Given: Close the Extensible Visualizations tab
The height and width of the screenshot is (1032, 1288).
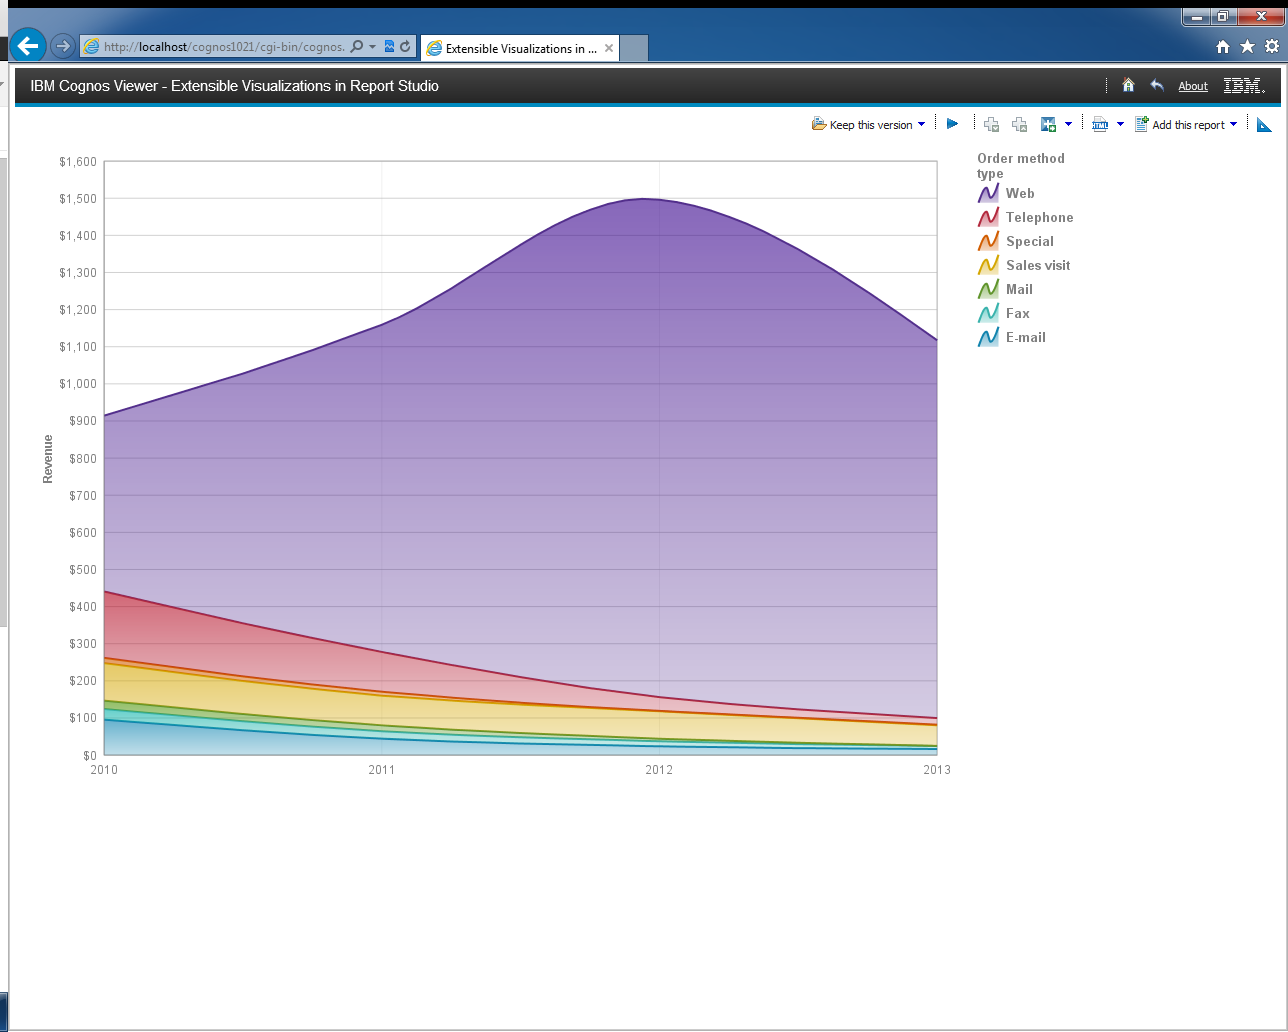Looking at the screenshot, I should (609, 48).
